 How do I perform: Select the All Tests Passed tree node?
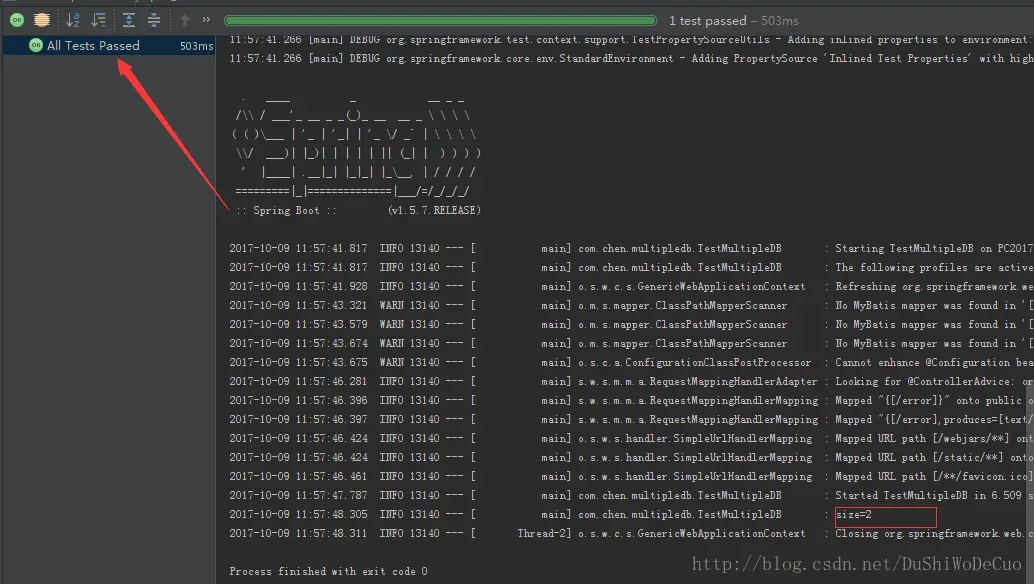[109, 45]
